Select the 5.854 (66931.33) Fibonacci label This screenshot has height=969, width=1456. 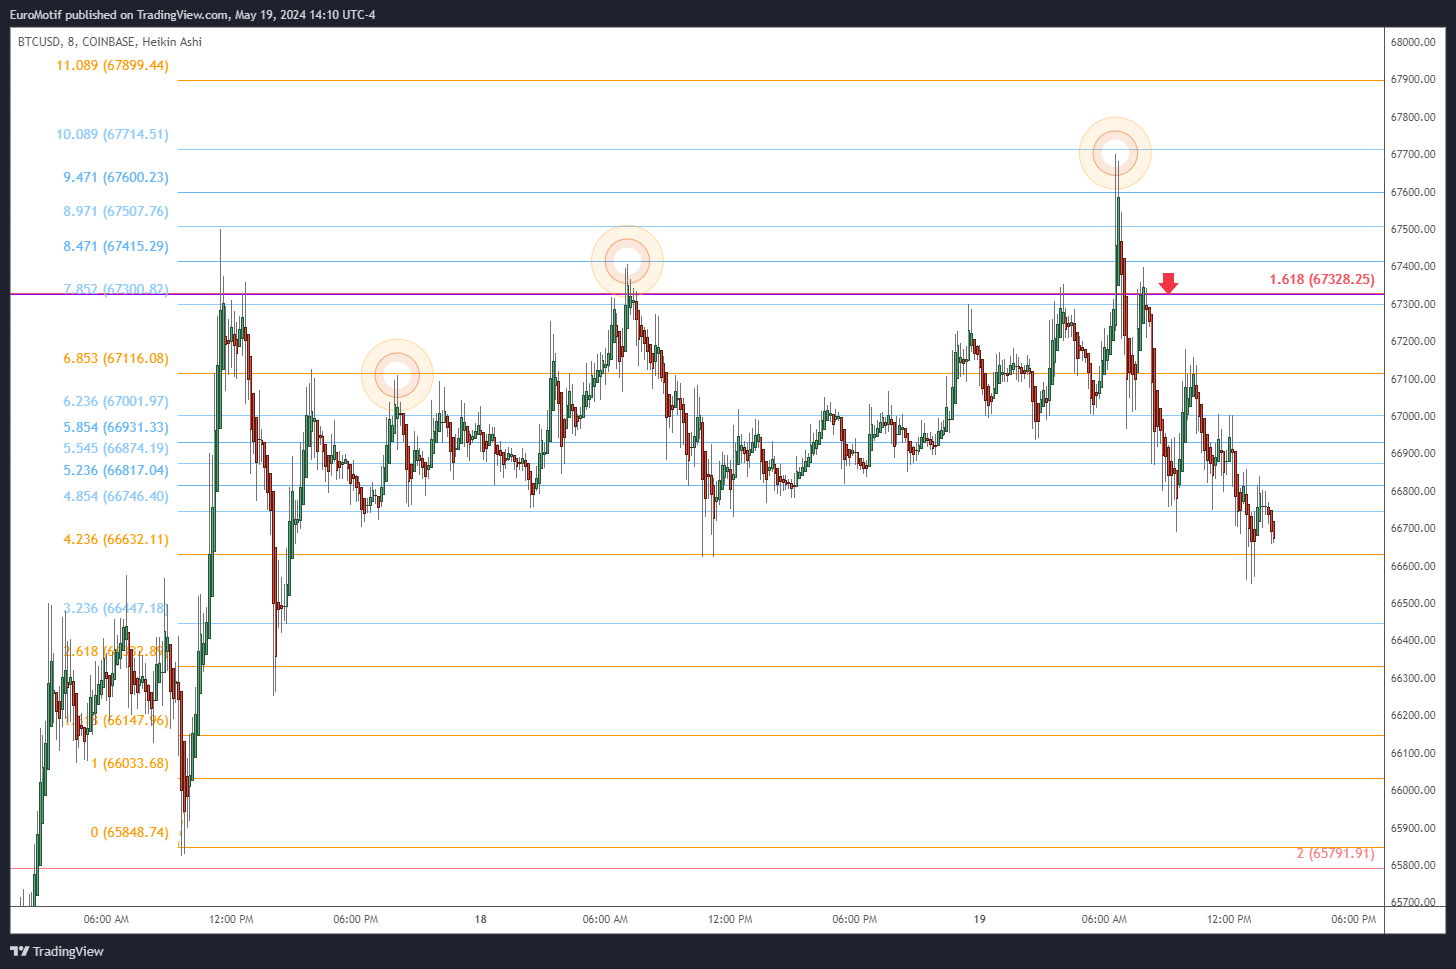[x=116, y=427]
